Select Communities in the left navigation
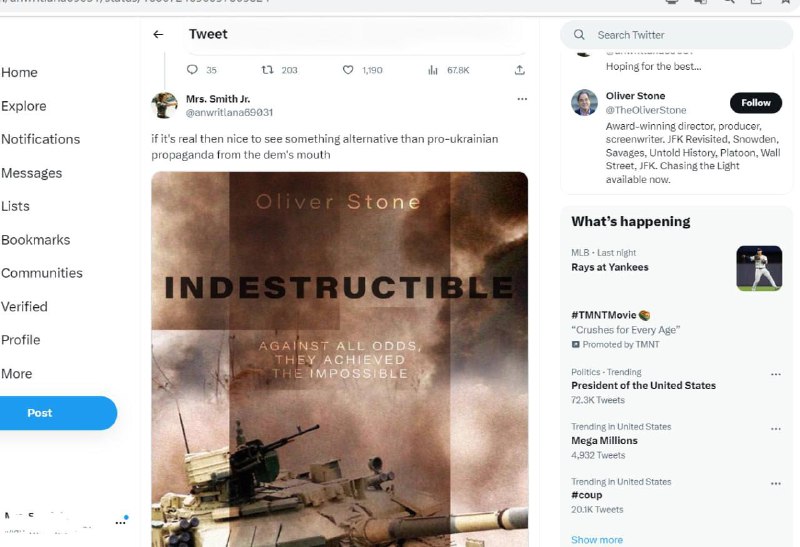This screenshot has width=800, height=547. (41, 273)
